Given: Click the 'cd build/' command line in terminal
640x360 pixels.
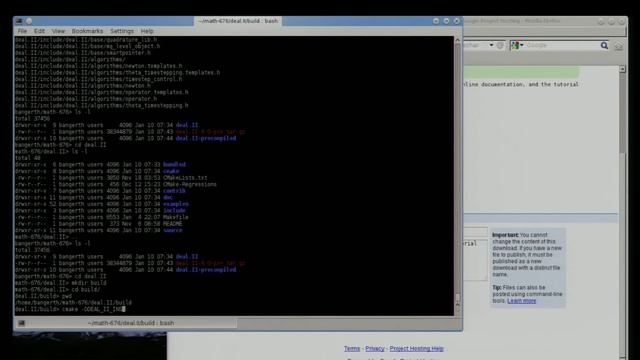Looking at the screenshot, I should [x=58, y=289].
